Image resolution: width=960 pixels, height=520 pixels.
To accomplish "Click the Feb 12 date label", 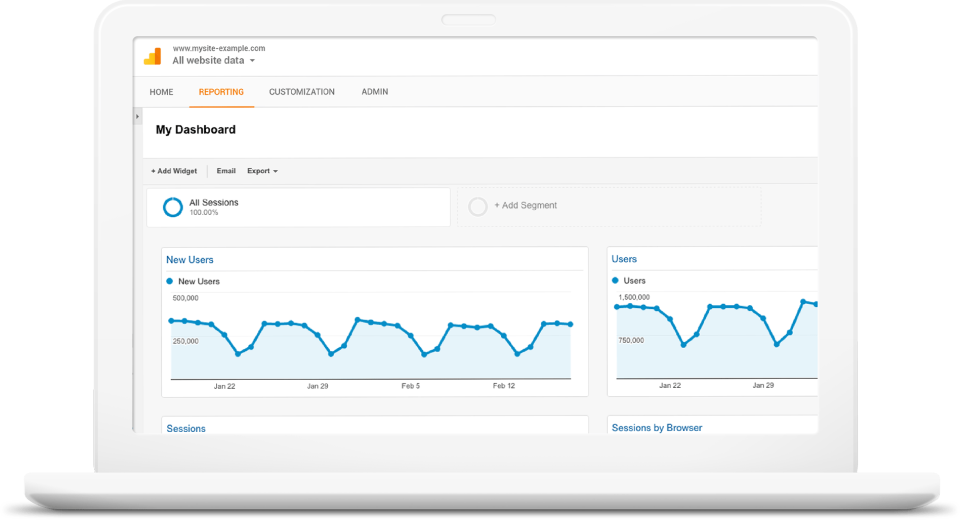I will click(504, 386).
